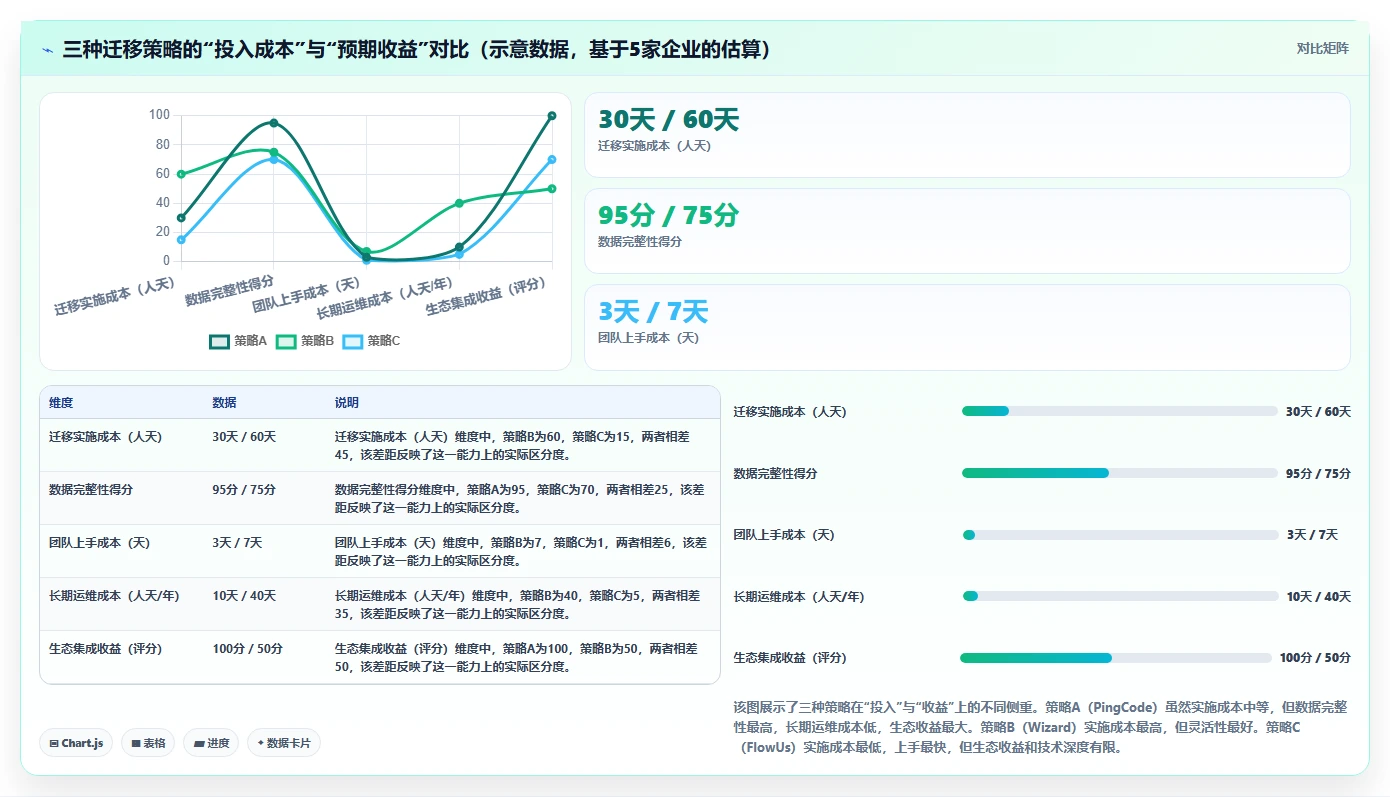The width and height of the screenshot is (1390, 797).
Task: Click the 策略B point at 迁移实施成本 on chart
Action: [x=181, y=174]
